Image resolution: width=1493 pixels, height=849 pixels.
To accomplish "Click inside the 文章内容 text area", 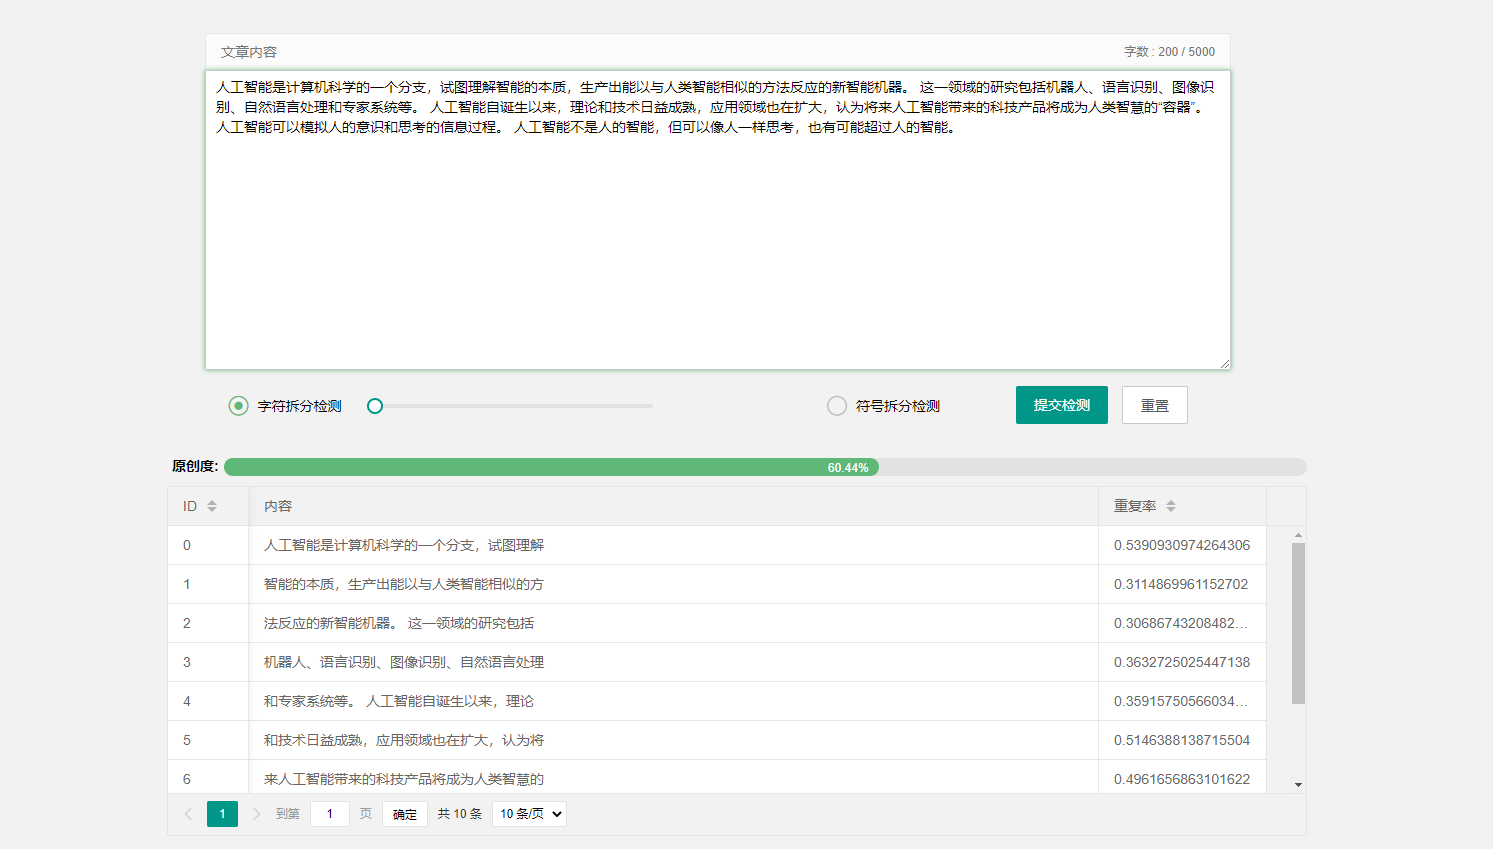I will coord(717,240).
